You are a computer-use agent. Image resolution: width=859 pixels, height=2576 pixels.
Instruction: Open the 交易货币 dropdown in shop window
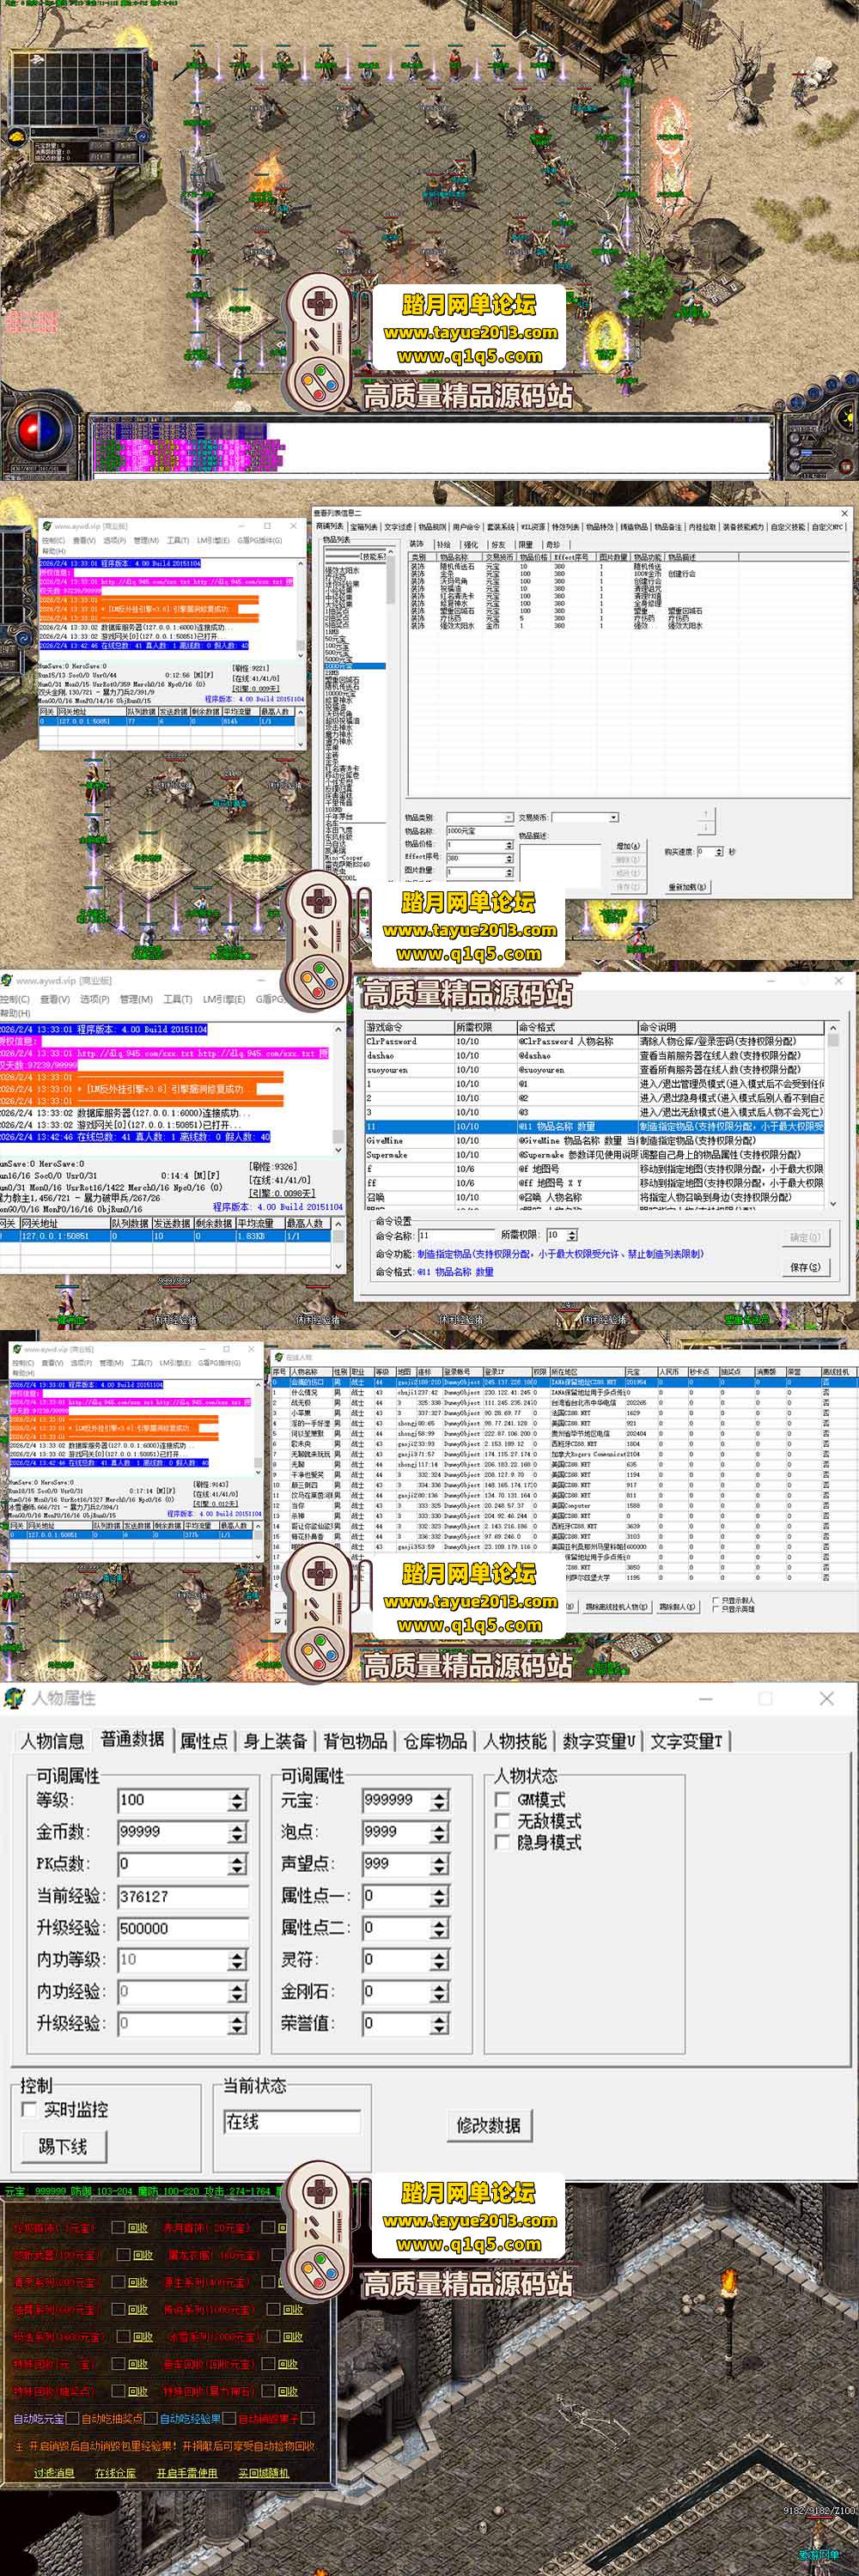click(614, 817)
